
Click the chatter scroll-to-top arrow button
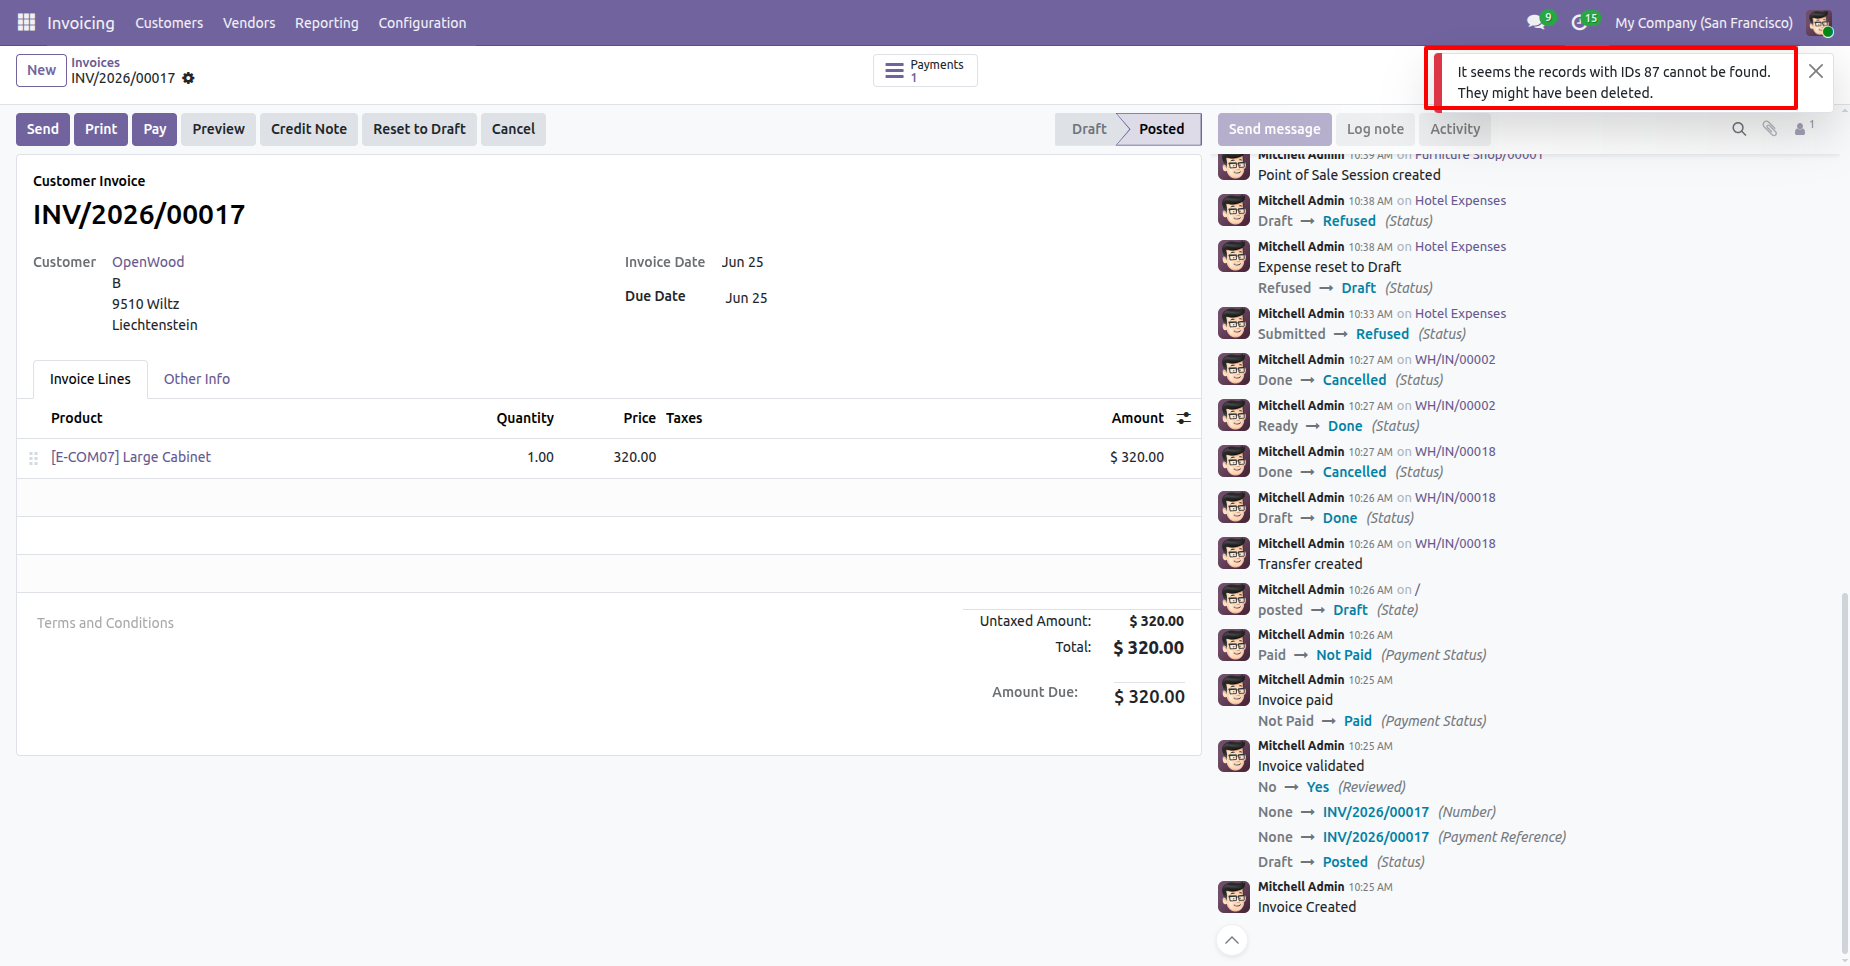pyautogui.click(x=1232, y=940)
